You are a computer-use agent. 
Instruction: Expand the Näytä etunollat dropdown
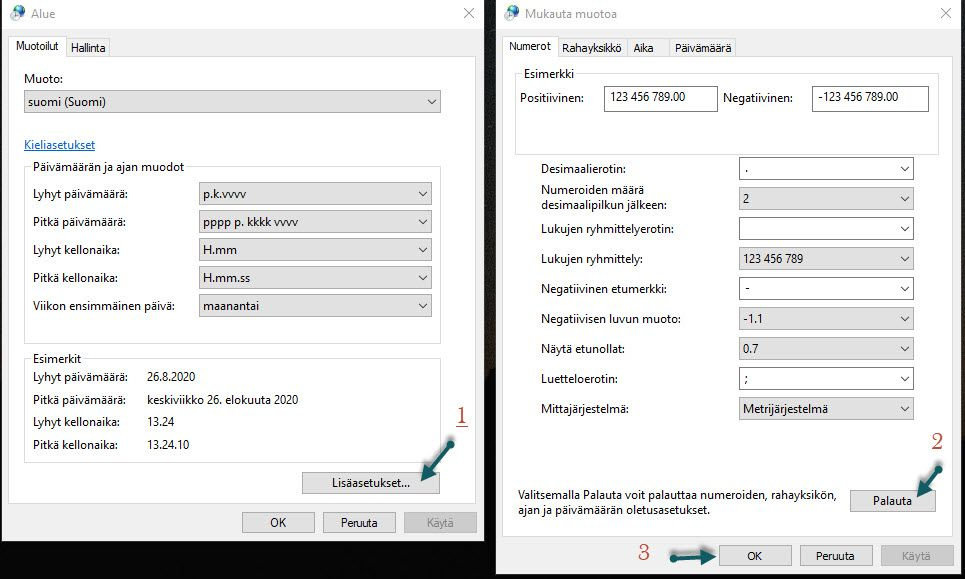coord(826,348)
